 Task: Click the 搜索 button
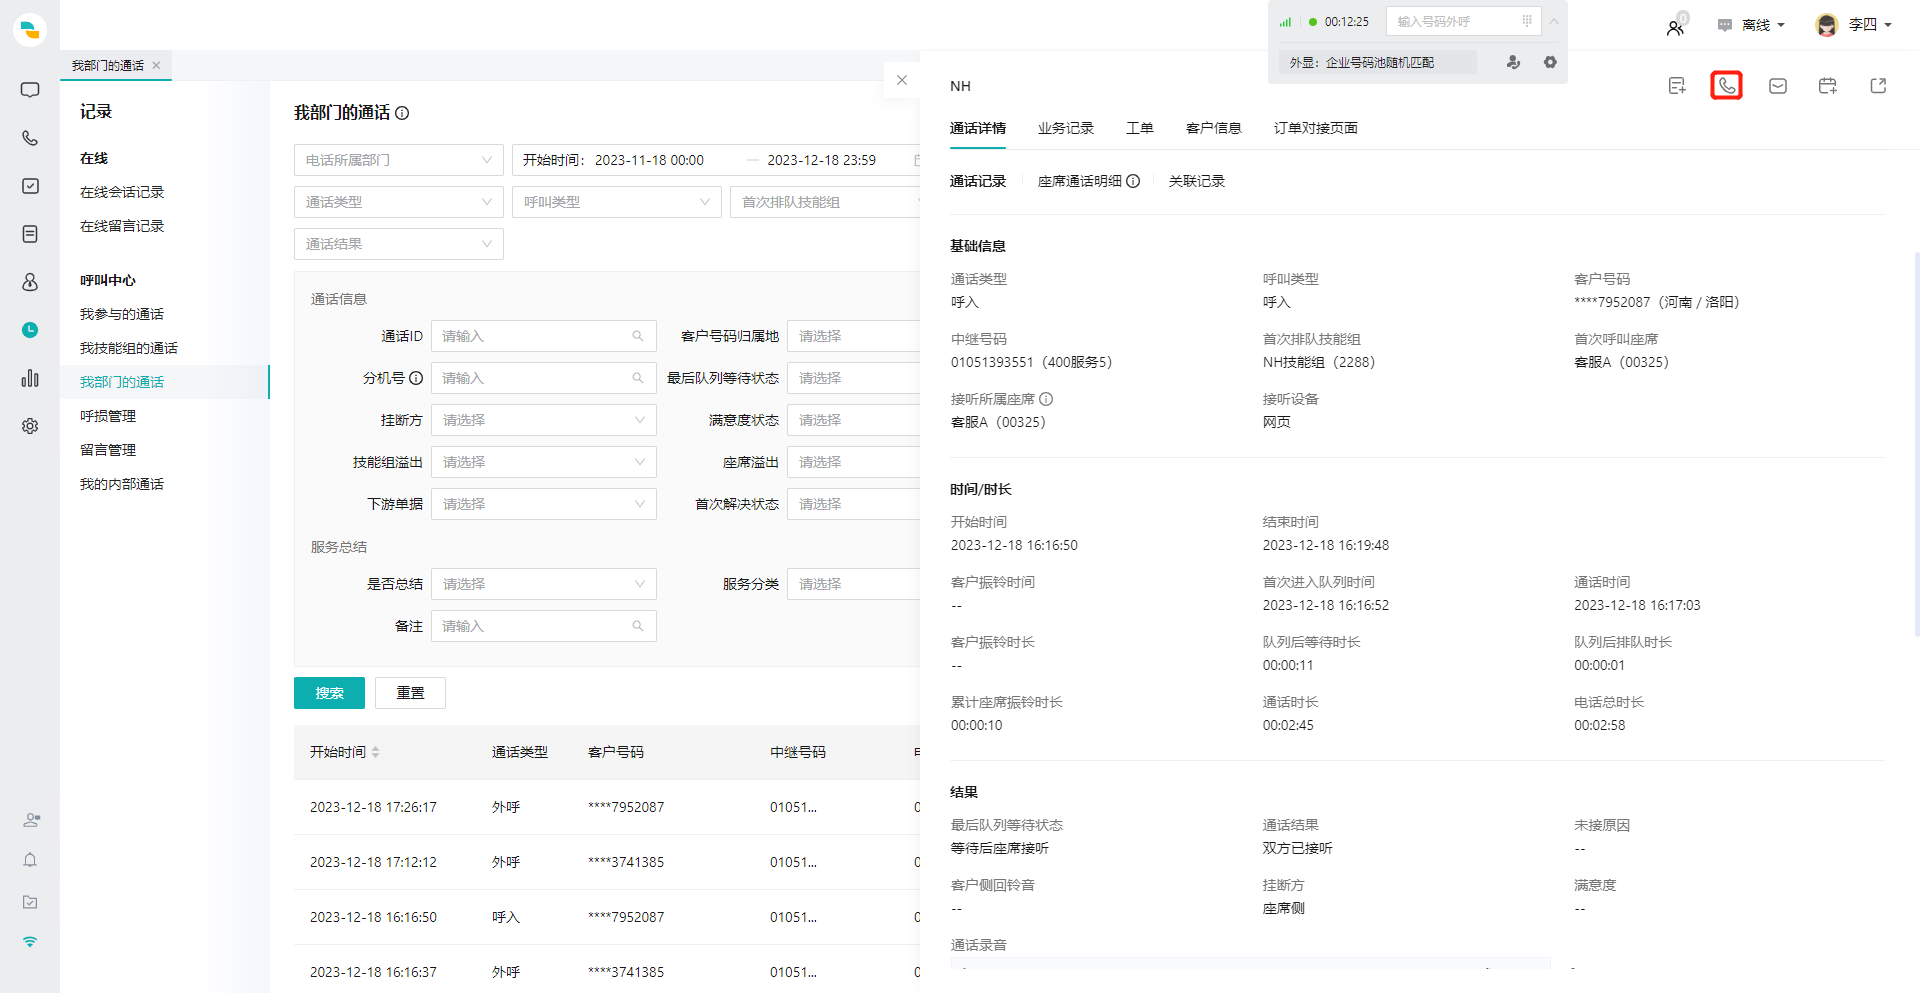(329, 693)
